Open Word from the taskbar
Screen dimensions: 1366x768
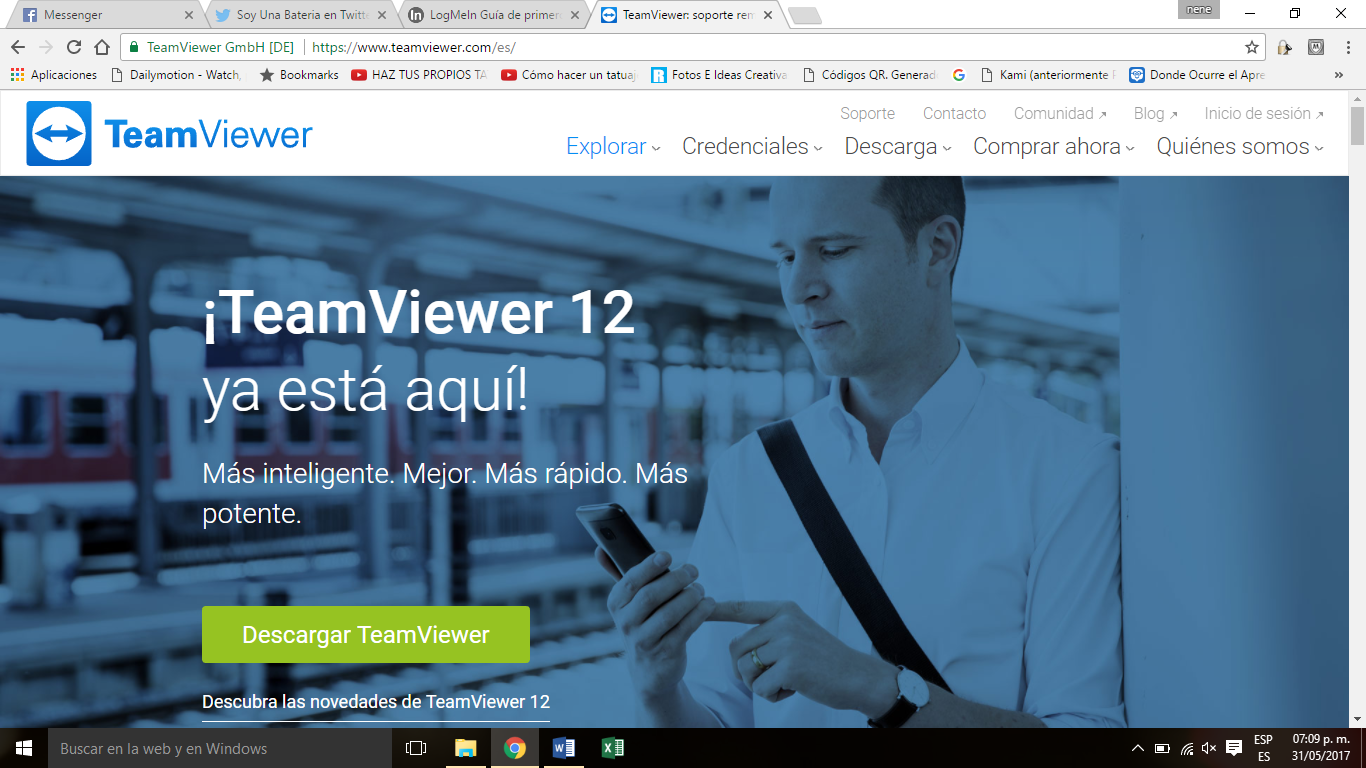coord(563,747)
